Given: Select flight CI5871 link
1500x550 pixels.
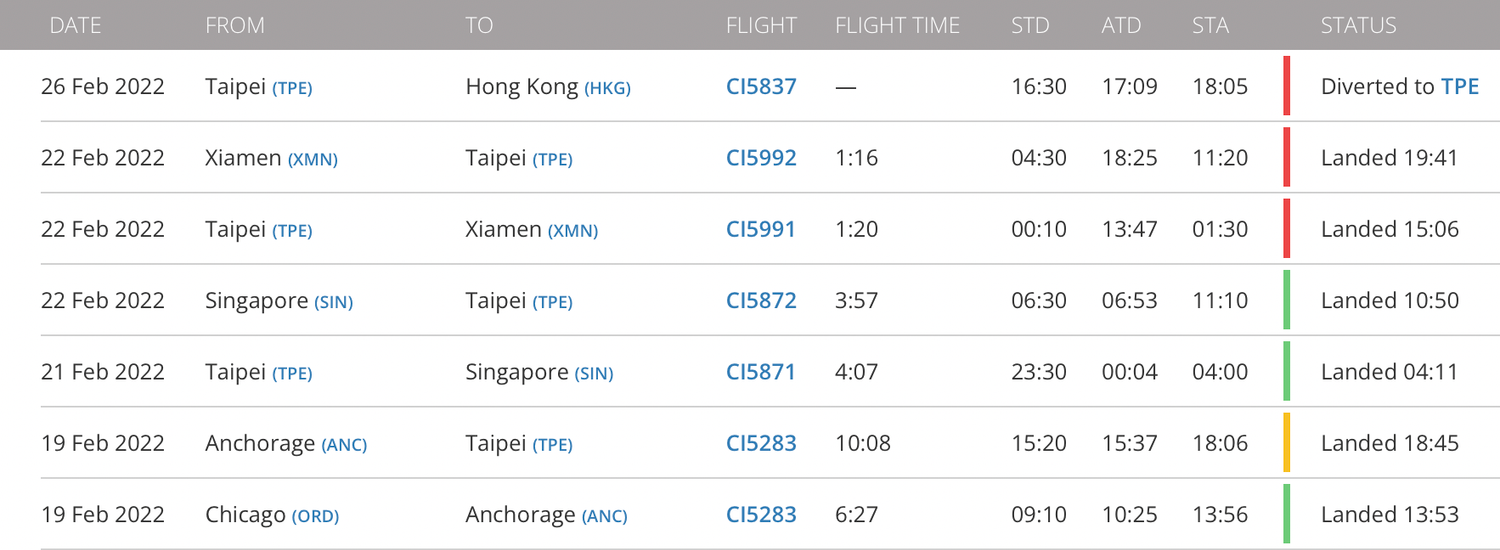Looking at the screenshot, I should (761, 372).
